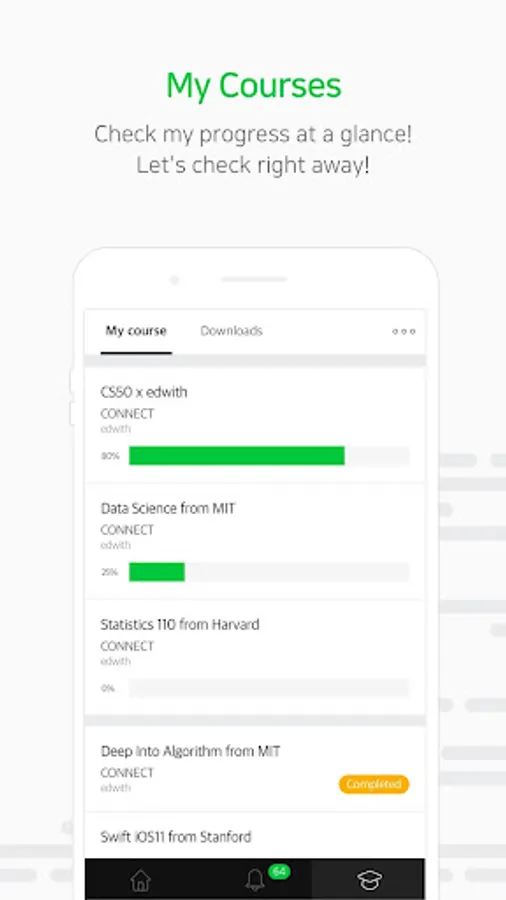
Task: Click the CS50 80% progress bar
Action: pyautogui.click(x=269, y=456)
